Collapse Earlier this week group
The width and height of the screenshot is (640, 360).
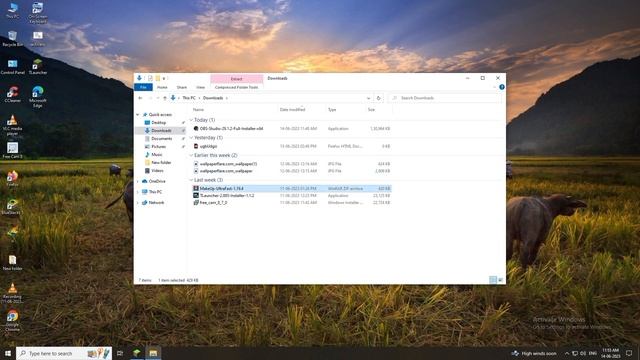[x=191, y=156]
